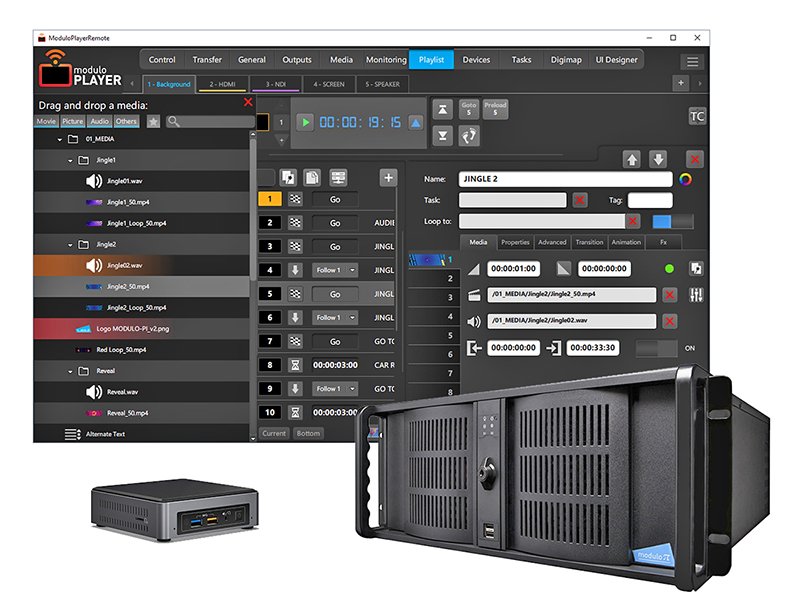The width and height of the screenshot is (800, 607).
Task: Trigger the green Play button in the timecode bar
Action: (x=304, y=122)
